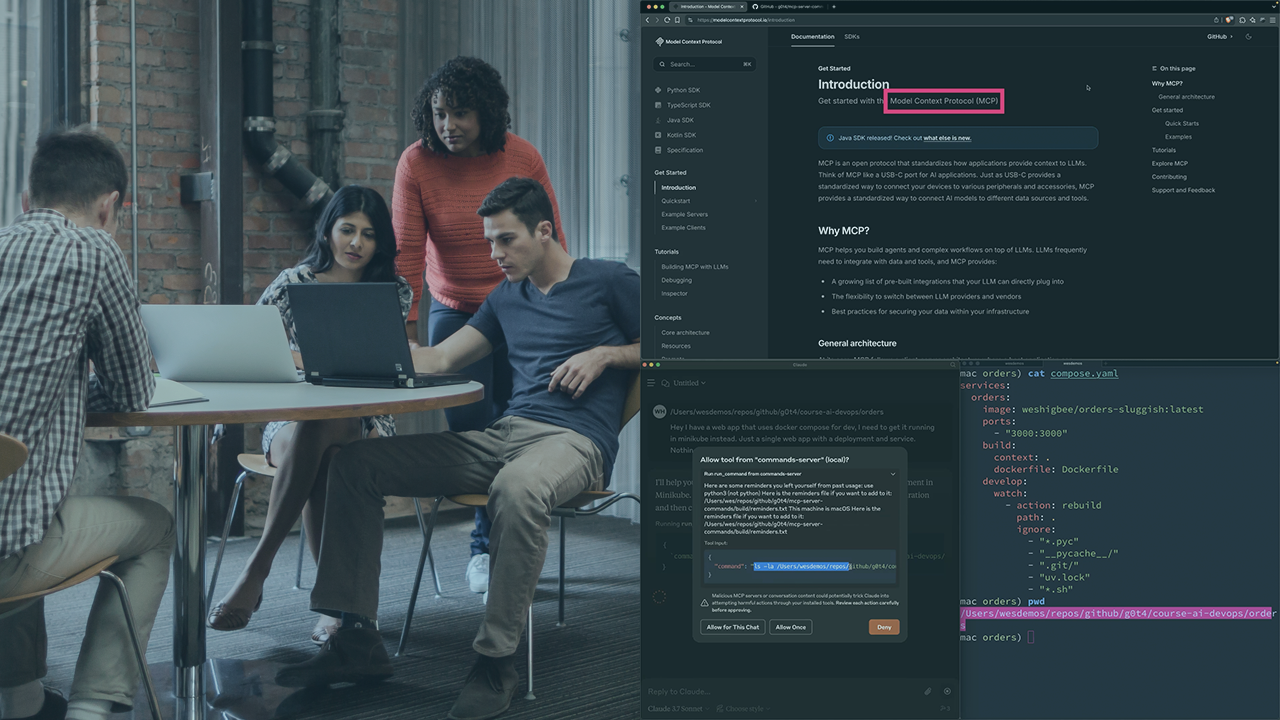This screenshot has width=1280, height=720.
Task: Click the docs Search input field
Action: tap(705, 64)
